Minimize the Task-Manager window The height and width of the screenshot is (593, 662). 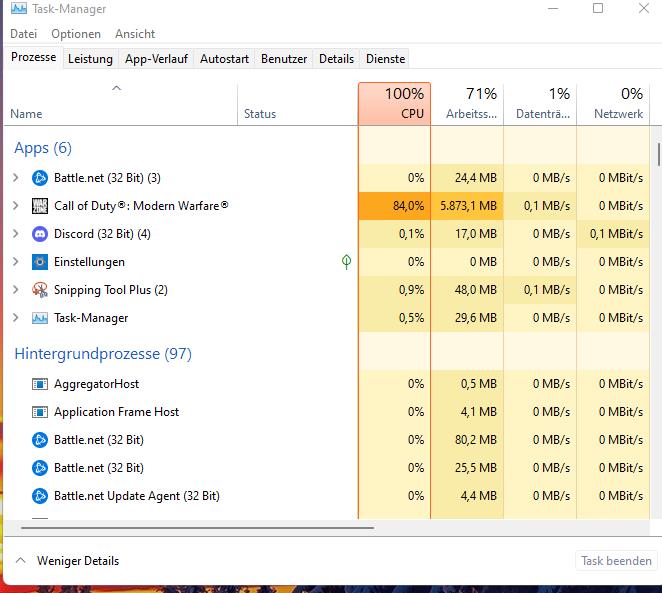(553, 8)
